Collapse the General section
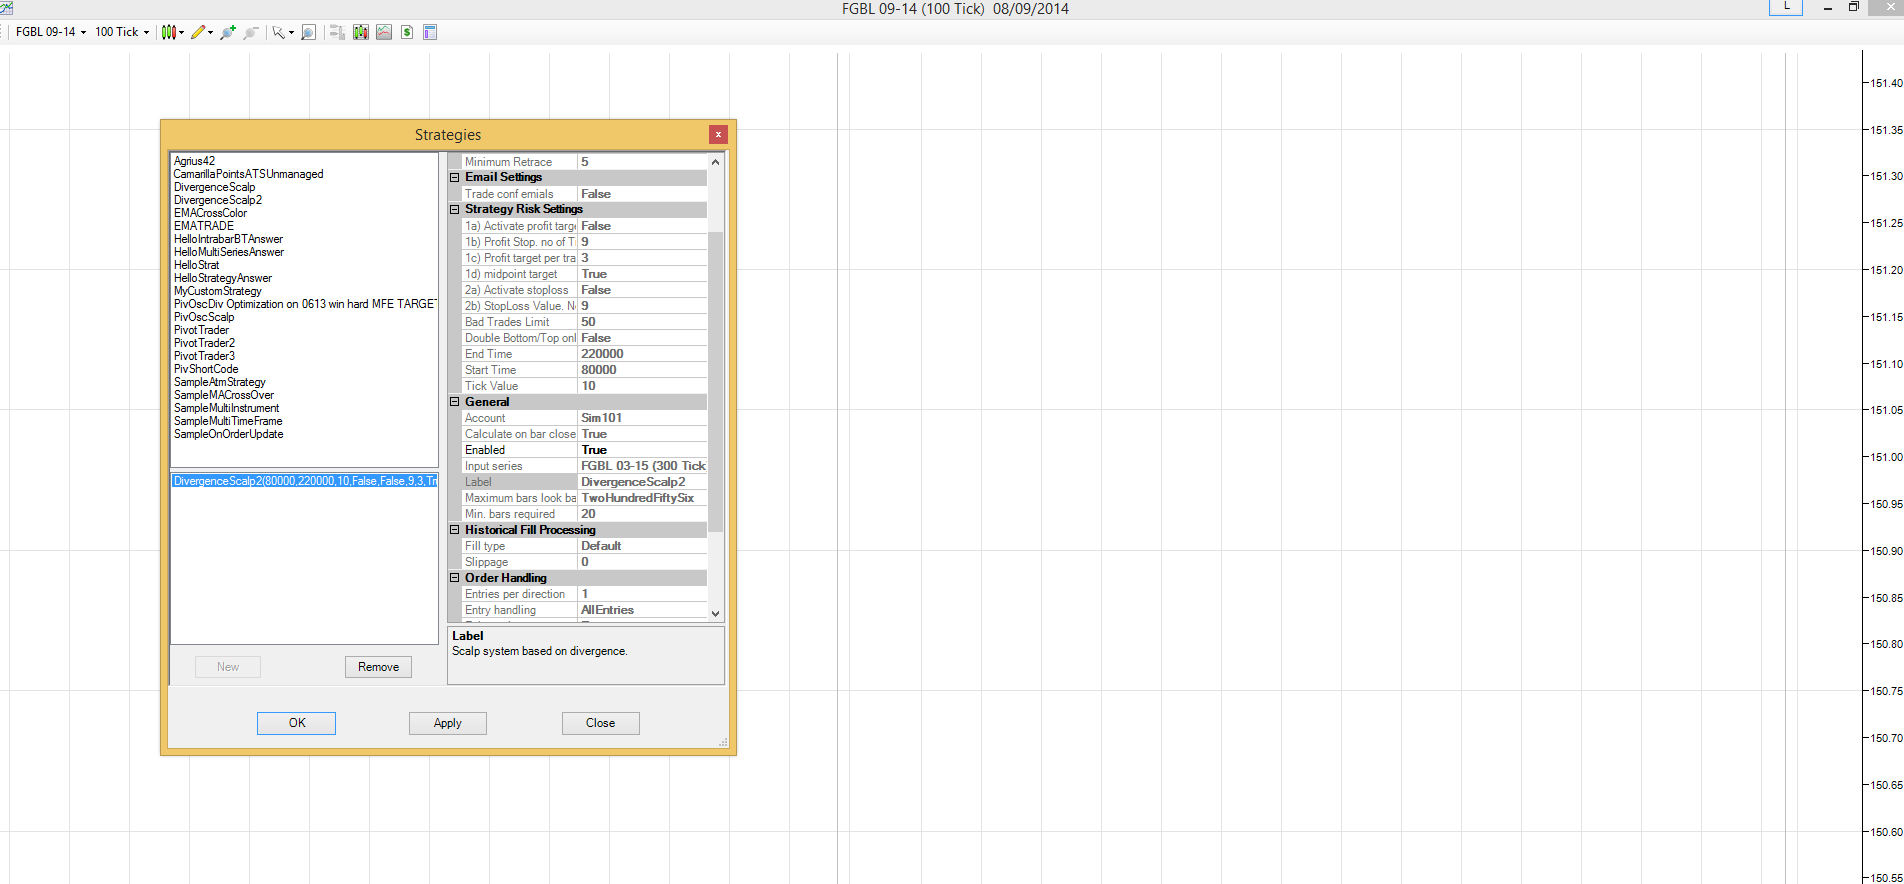The image size is (1904, 884). point(455,401)
